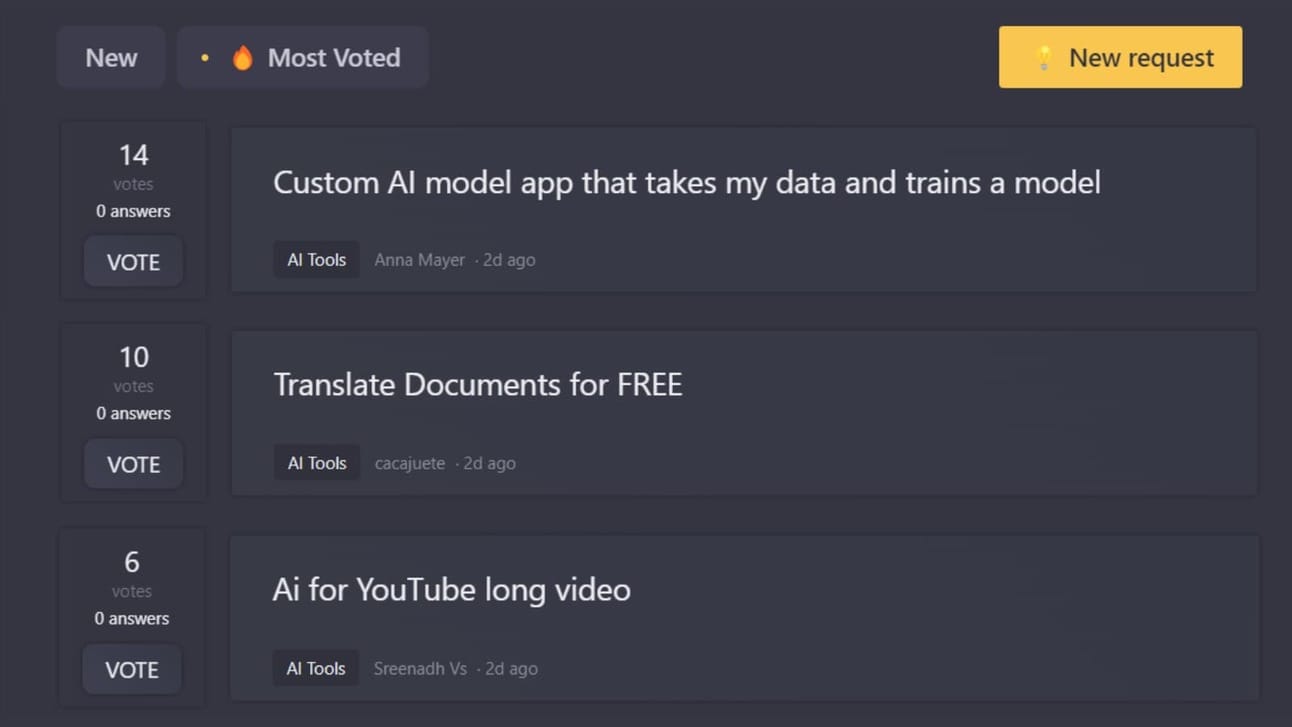The image size is (1292, 727).
Task: Open the New request form
Action: [x=1120, y=57]
